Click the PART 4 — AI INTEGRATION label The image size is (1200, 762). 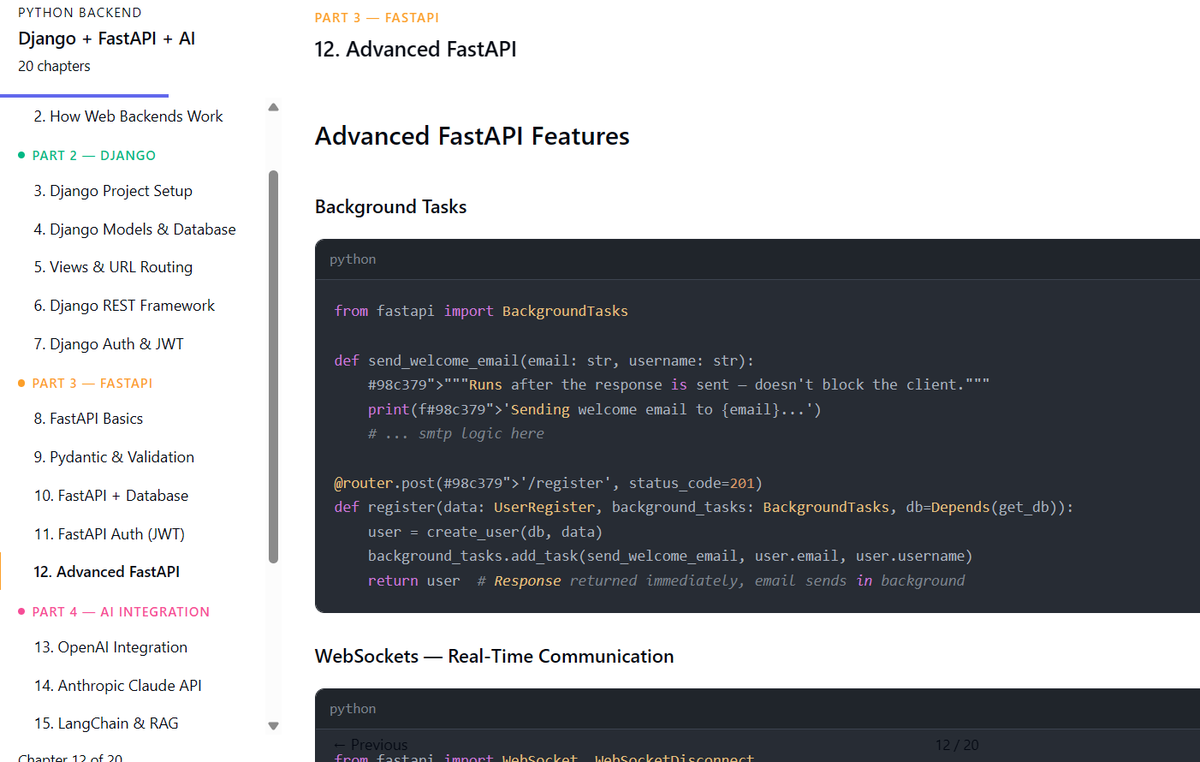121,611
